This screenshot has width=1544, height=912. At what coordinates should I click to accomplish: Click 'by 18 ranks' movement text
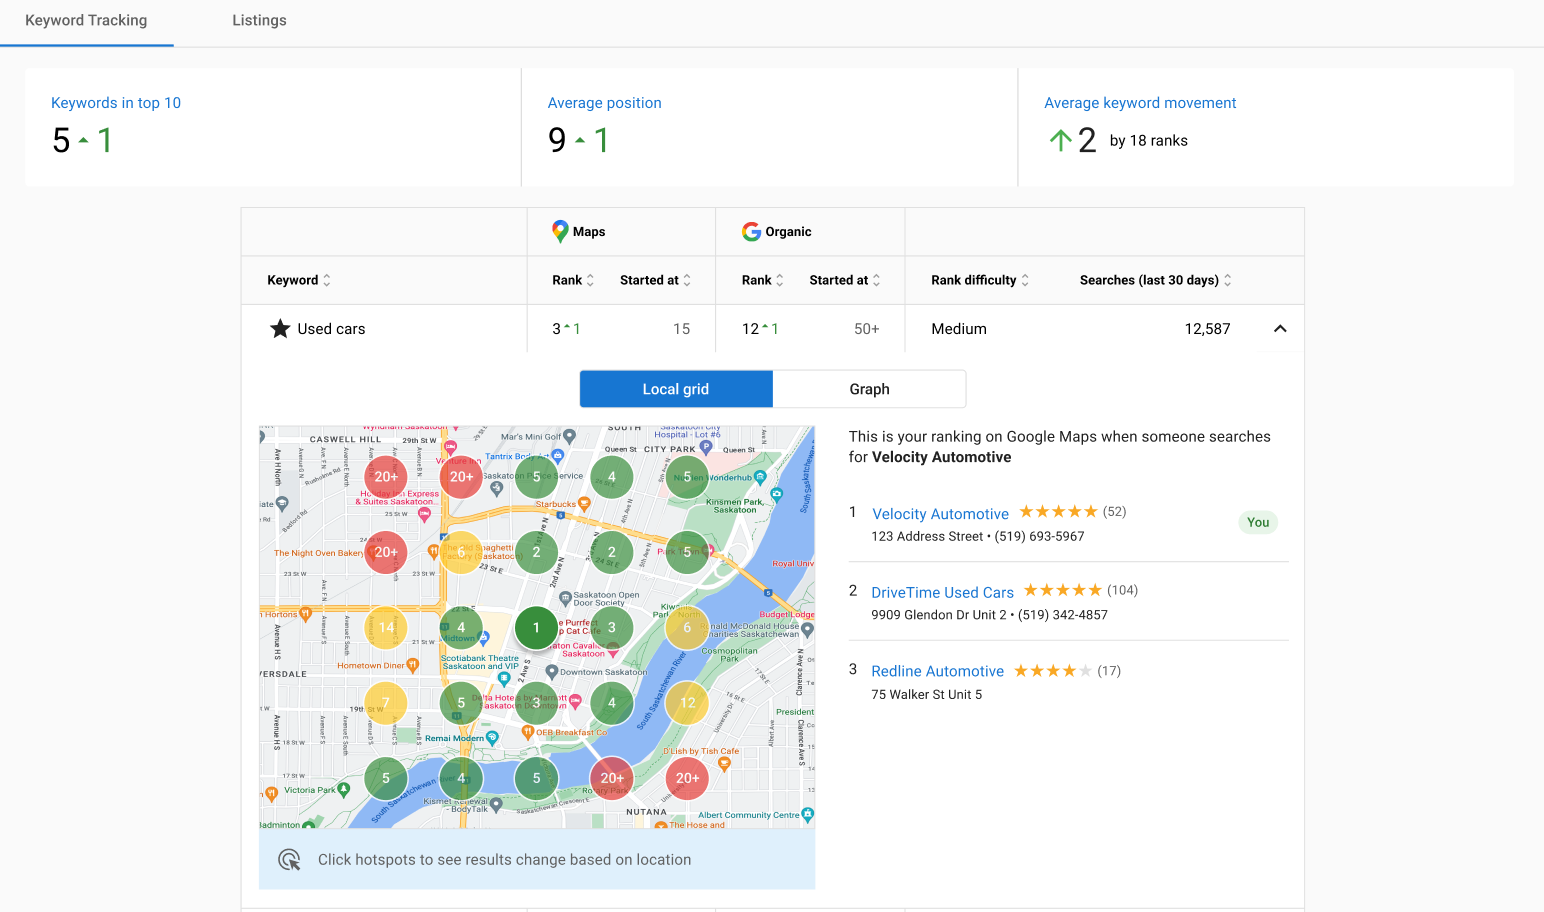click(x=1149, y=141)
